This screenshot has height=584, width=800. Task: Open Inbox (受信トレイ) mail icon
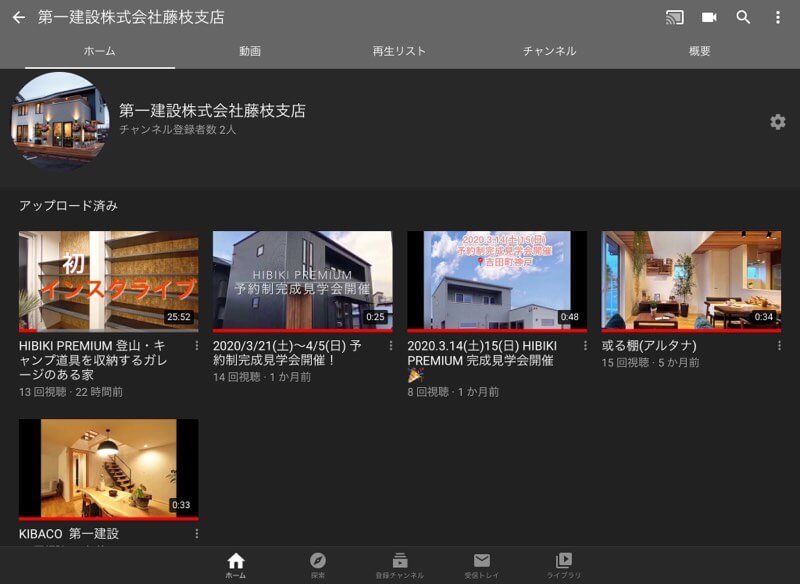482,565
